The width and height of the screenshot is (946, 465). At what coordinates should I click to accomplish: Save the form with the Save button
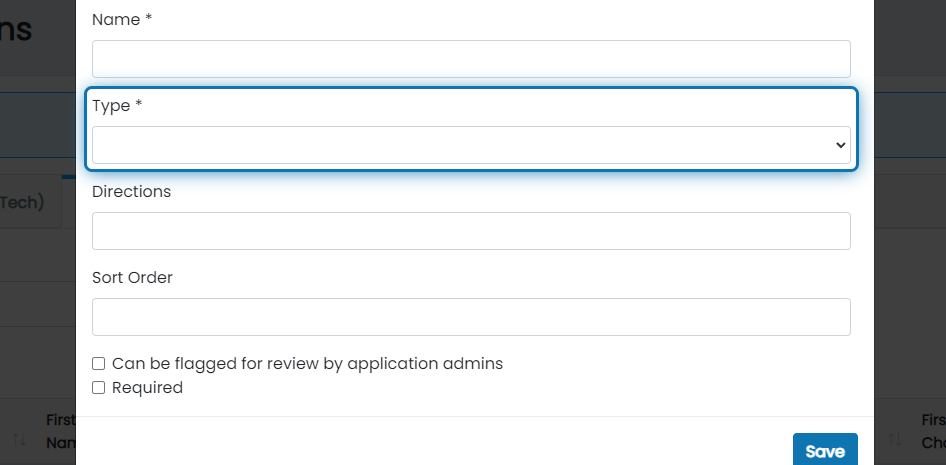pyautogui.click(x=825, y=450)
